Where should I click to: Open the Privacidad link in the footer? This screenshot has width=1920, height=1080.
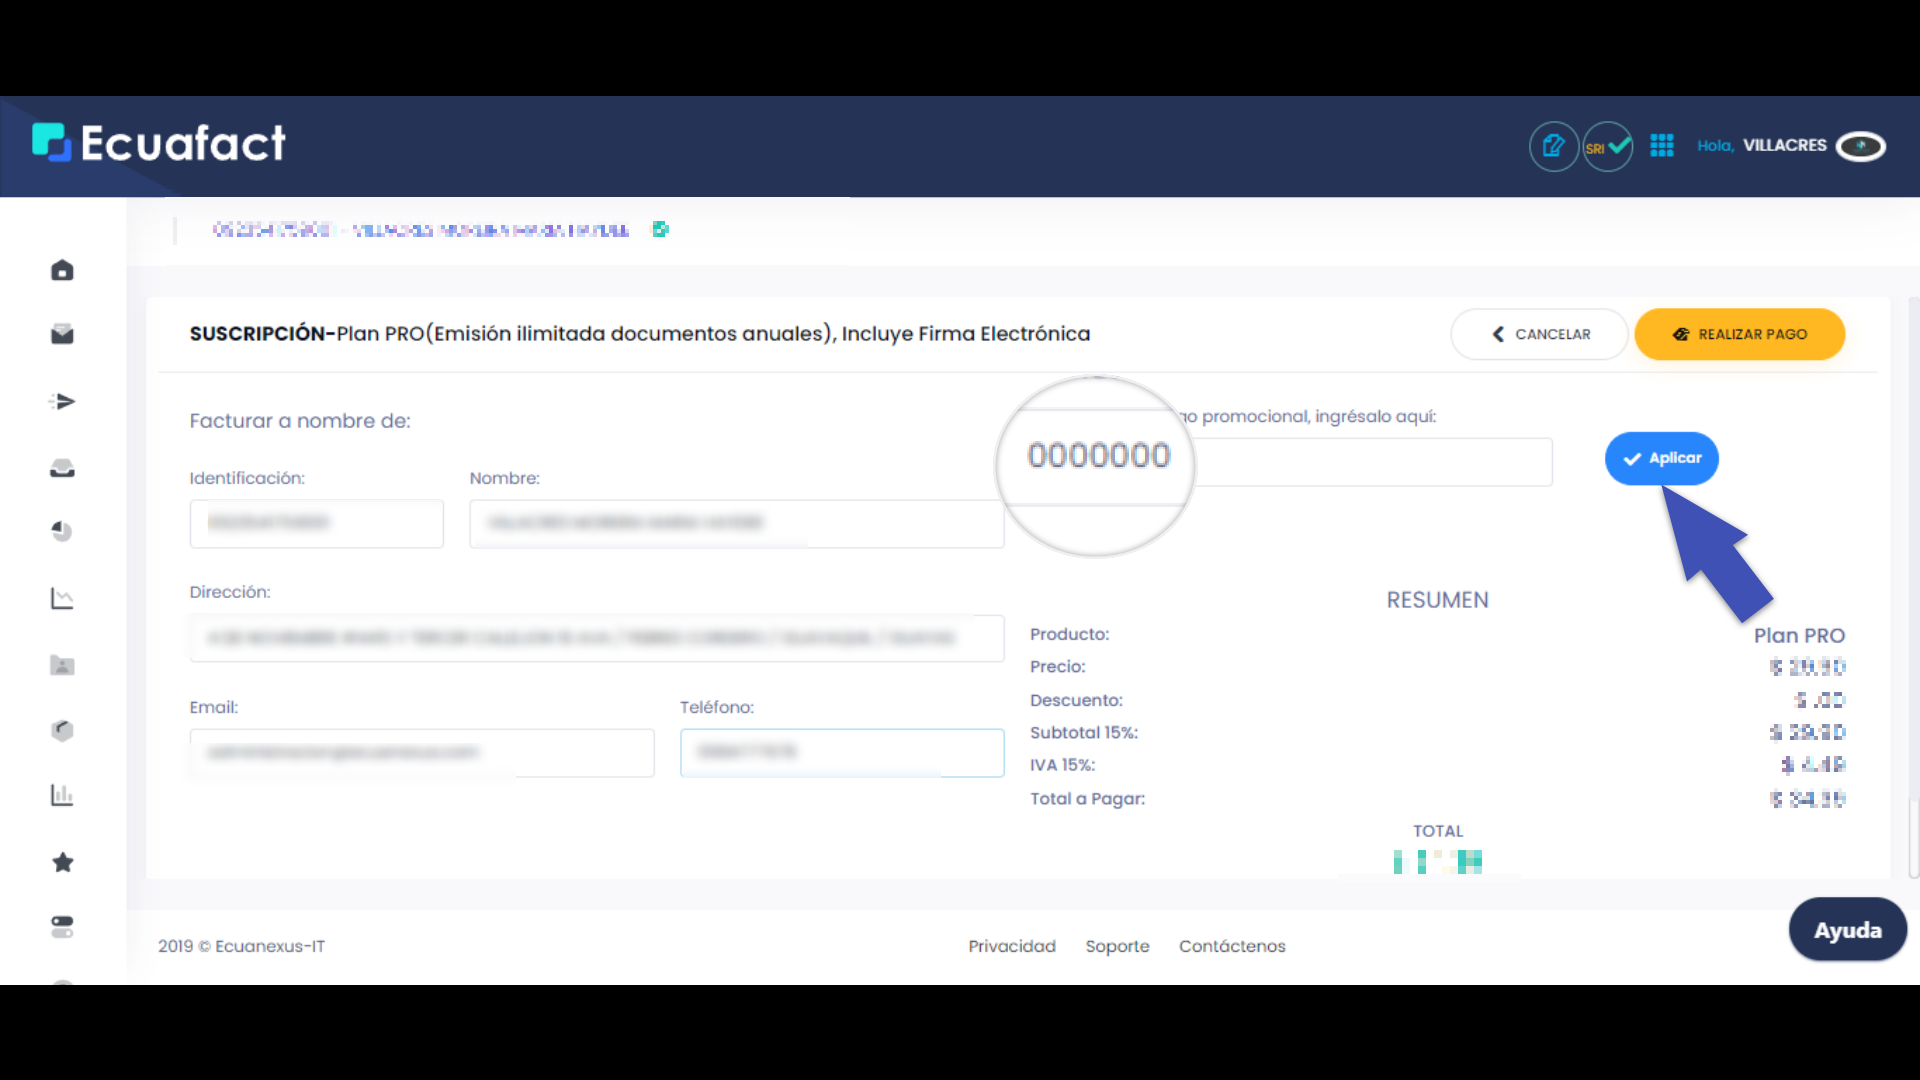click(1012, 945)
